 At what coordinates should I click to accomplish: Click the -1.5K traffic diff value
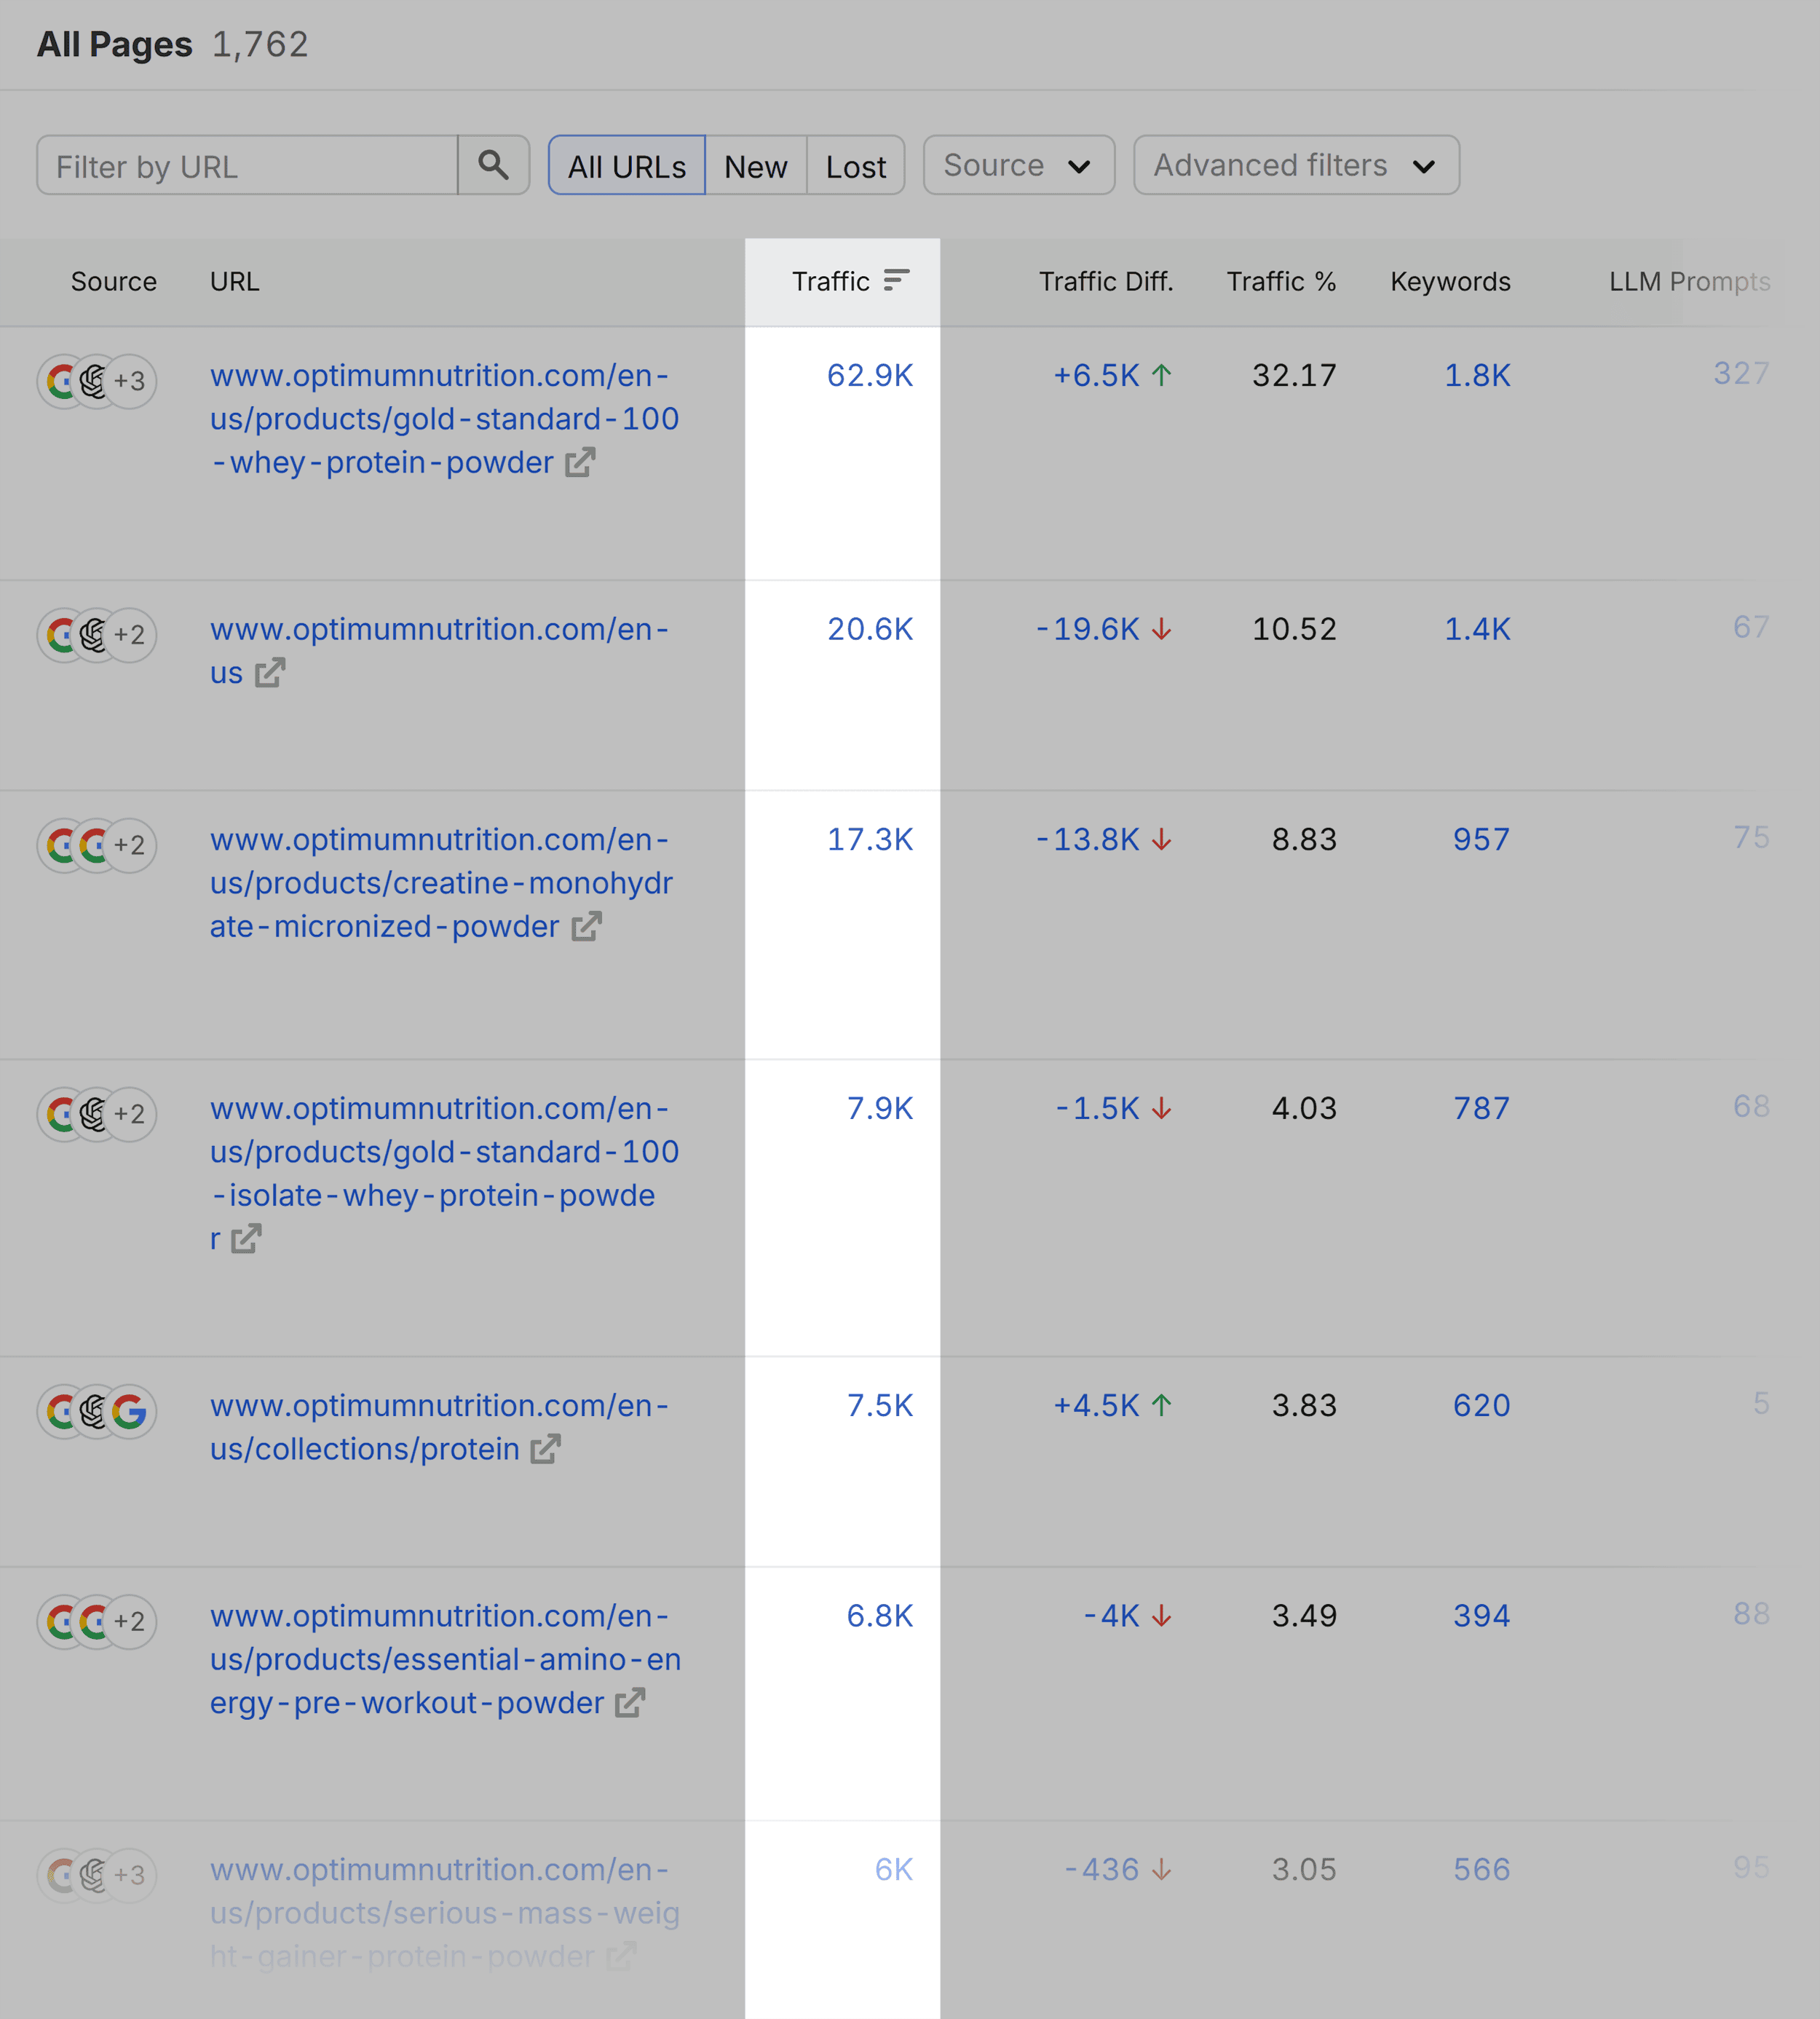click(x=1097, y=1108)
